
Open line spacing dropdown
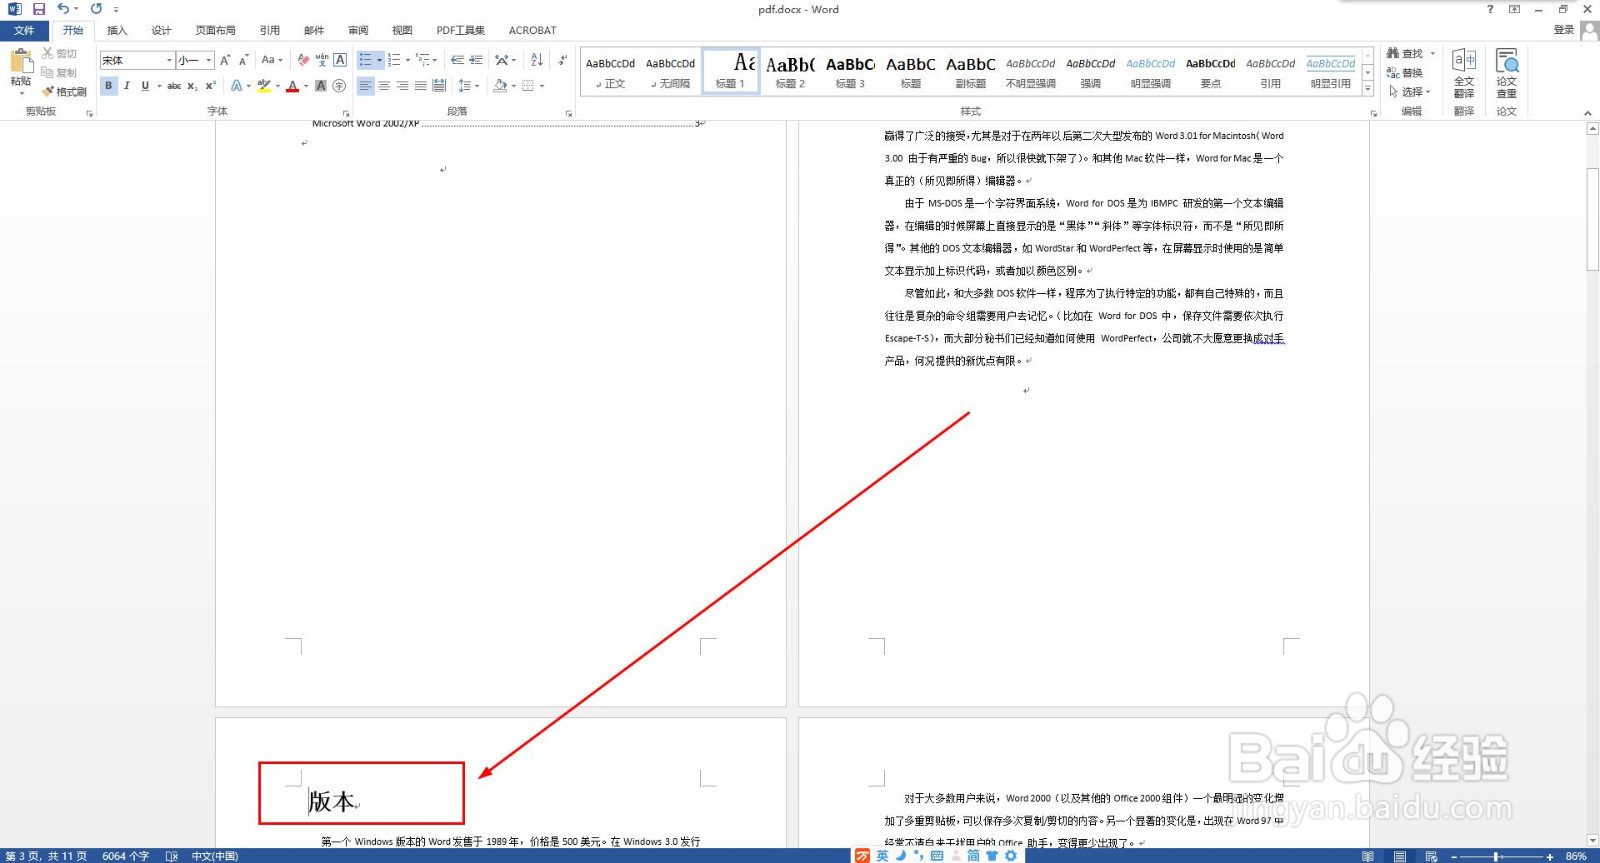click(x=468, y=86)
